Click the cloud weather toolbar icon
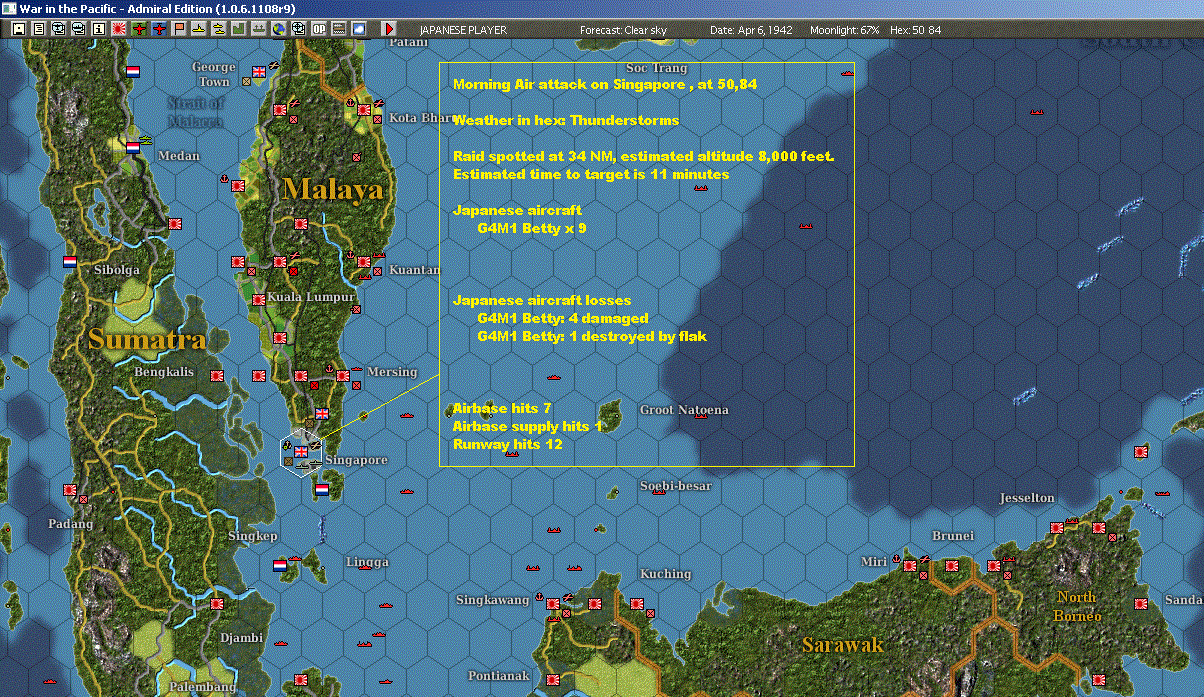The width and height of the screenshot is (1204, 697). tap(358, 30)
